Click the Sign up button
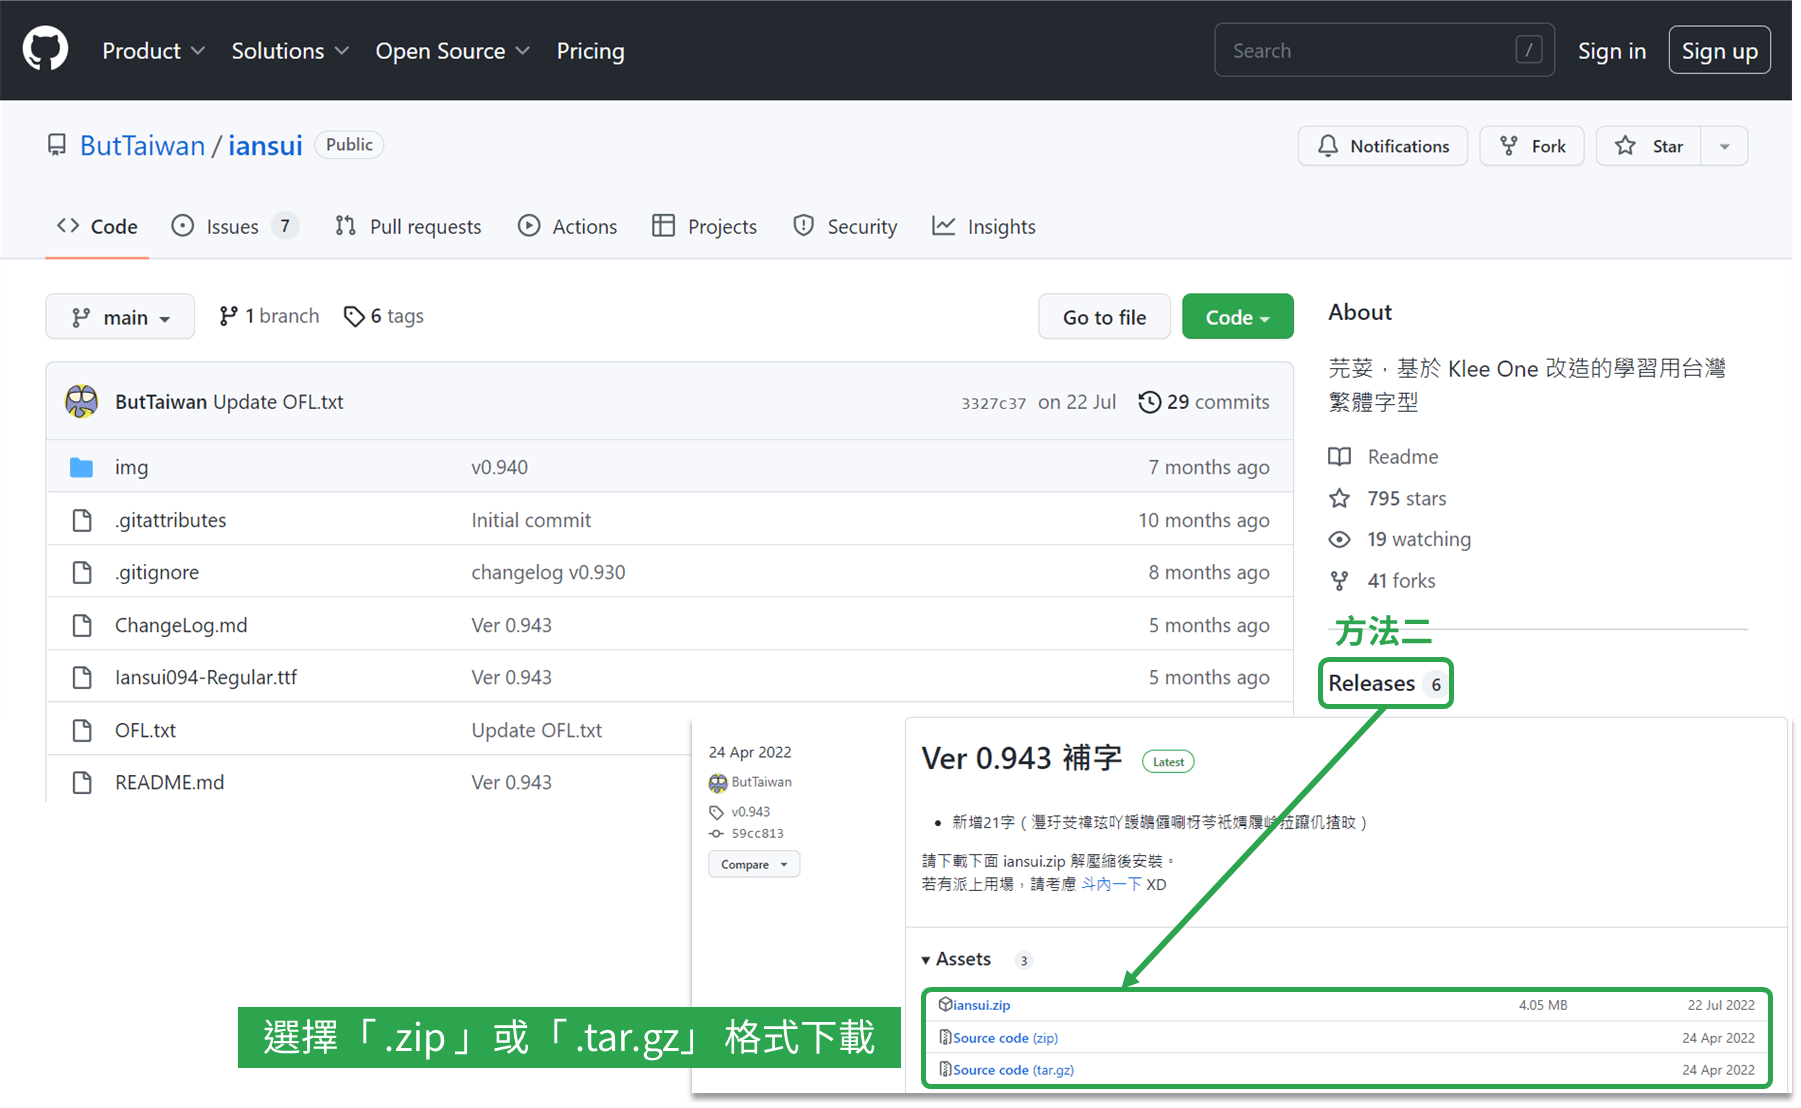This screenshot has height=1108, width=1801. (1719, 50)
